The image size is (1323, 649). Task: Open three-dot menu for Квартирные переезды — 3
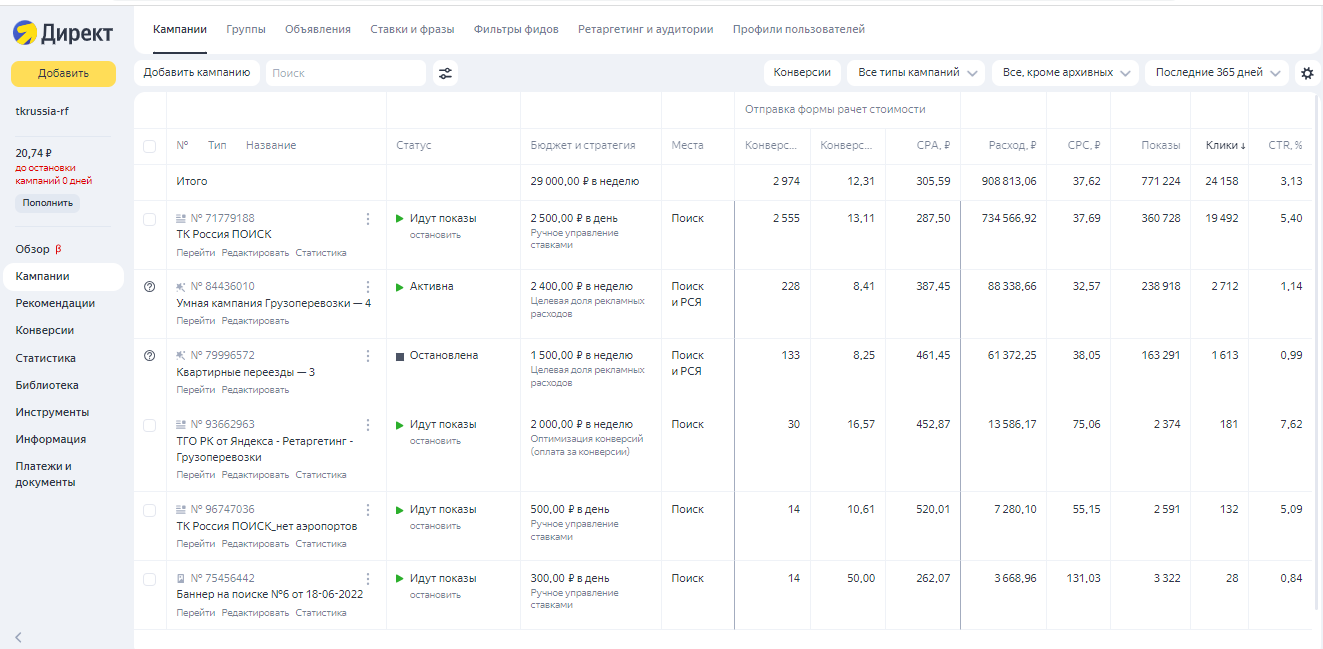(368, 356)
